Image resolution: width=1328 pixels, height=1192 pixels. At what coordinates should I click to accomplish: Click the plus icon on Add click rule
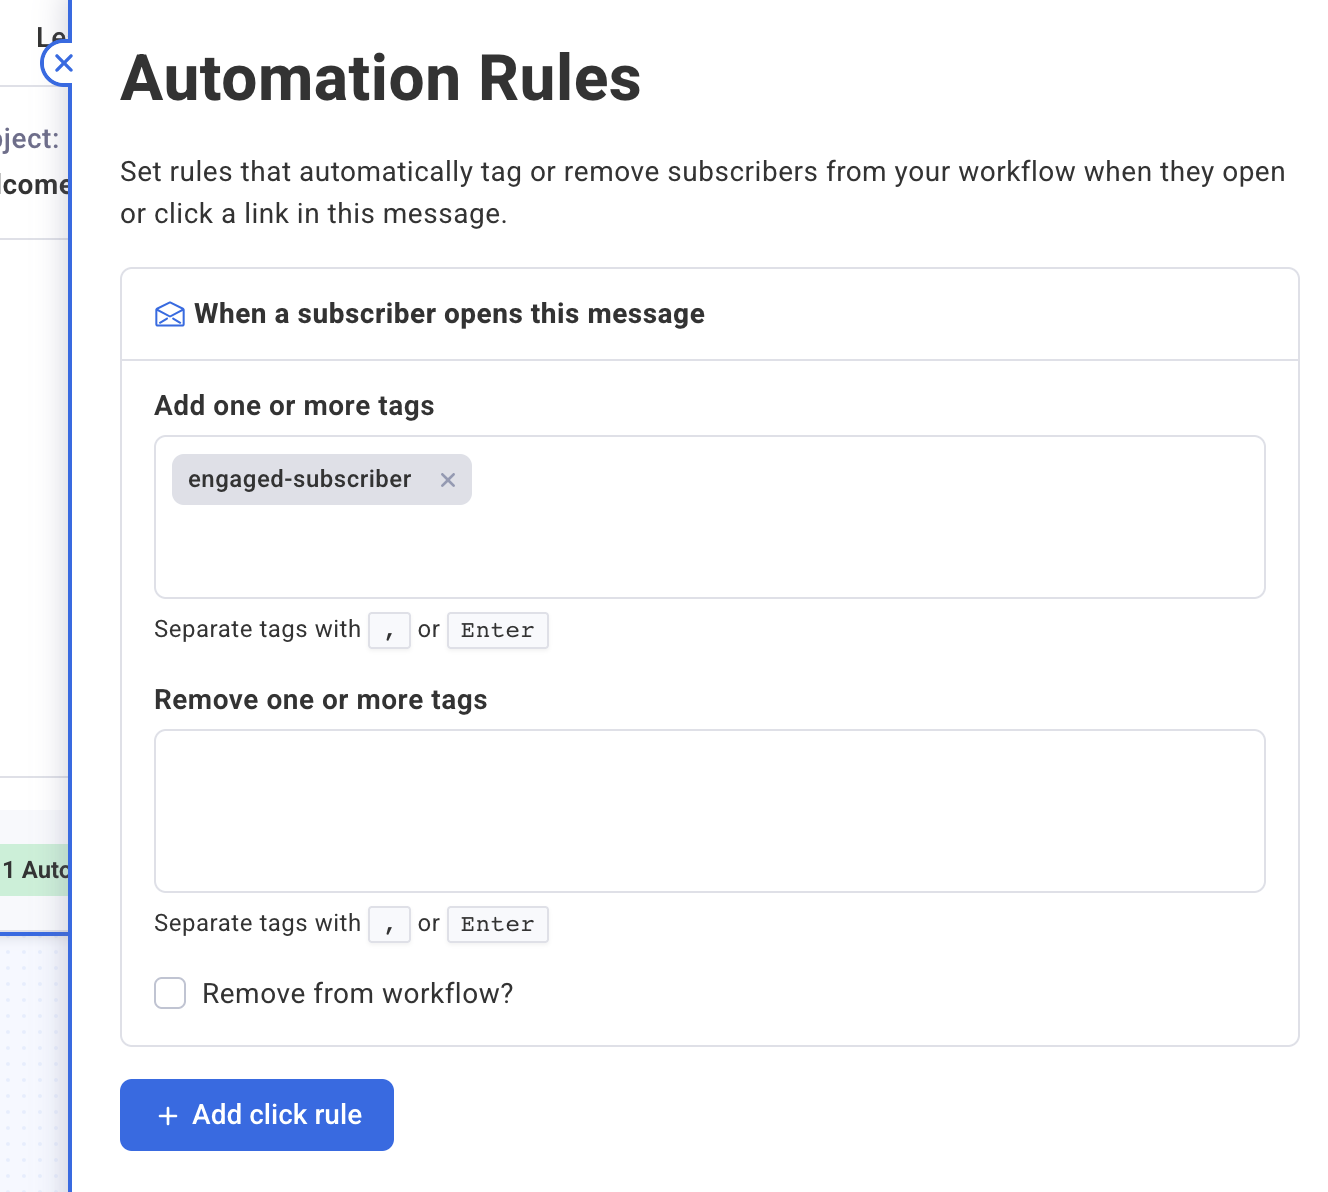click(x=168, y=1116)
